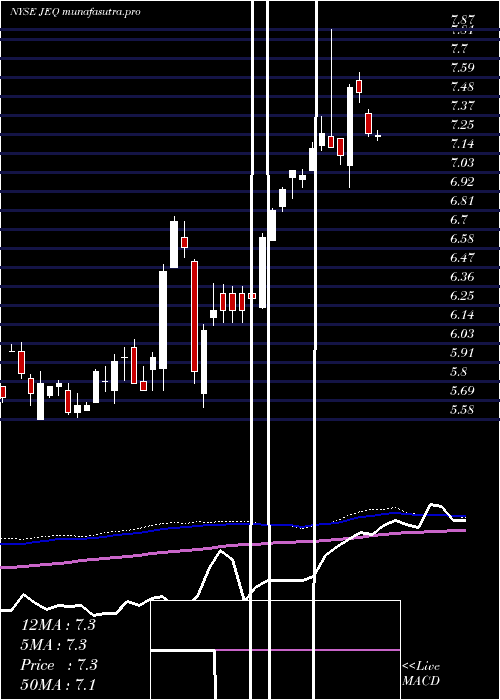Viewport: 500px width, 700px height.
Task: Click the 7.48 price axis label
Action: click(462, 87)
